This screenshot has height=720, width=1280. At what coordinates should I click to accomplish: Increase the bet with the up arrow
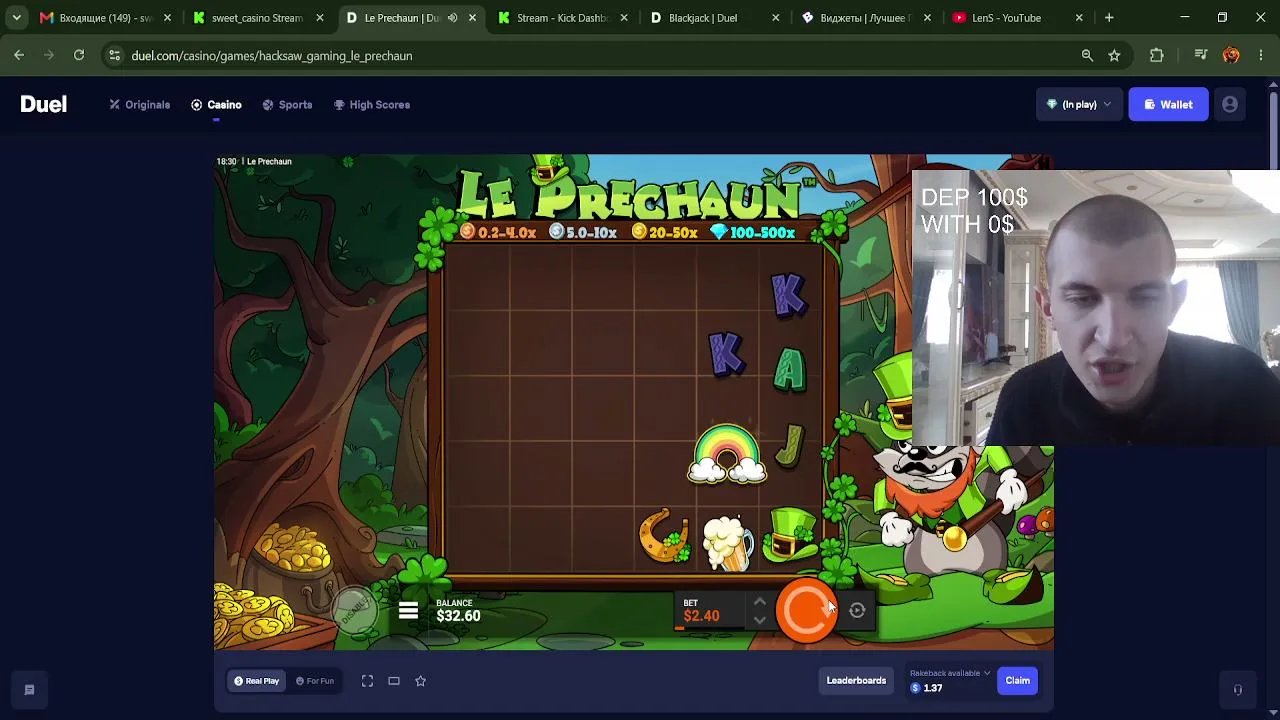760,601
